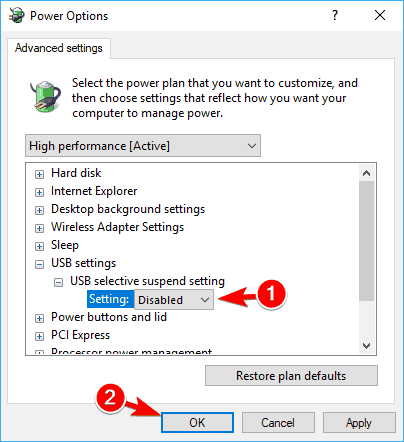Expand the Sleep settings node
This screenshot has width=404, height=442.
pyautogui.click(x=39, y=246)
